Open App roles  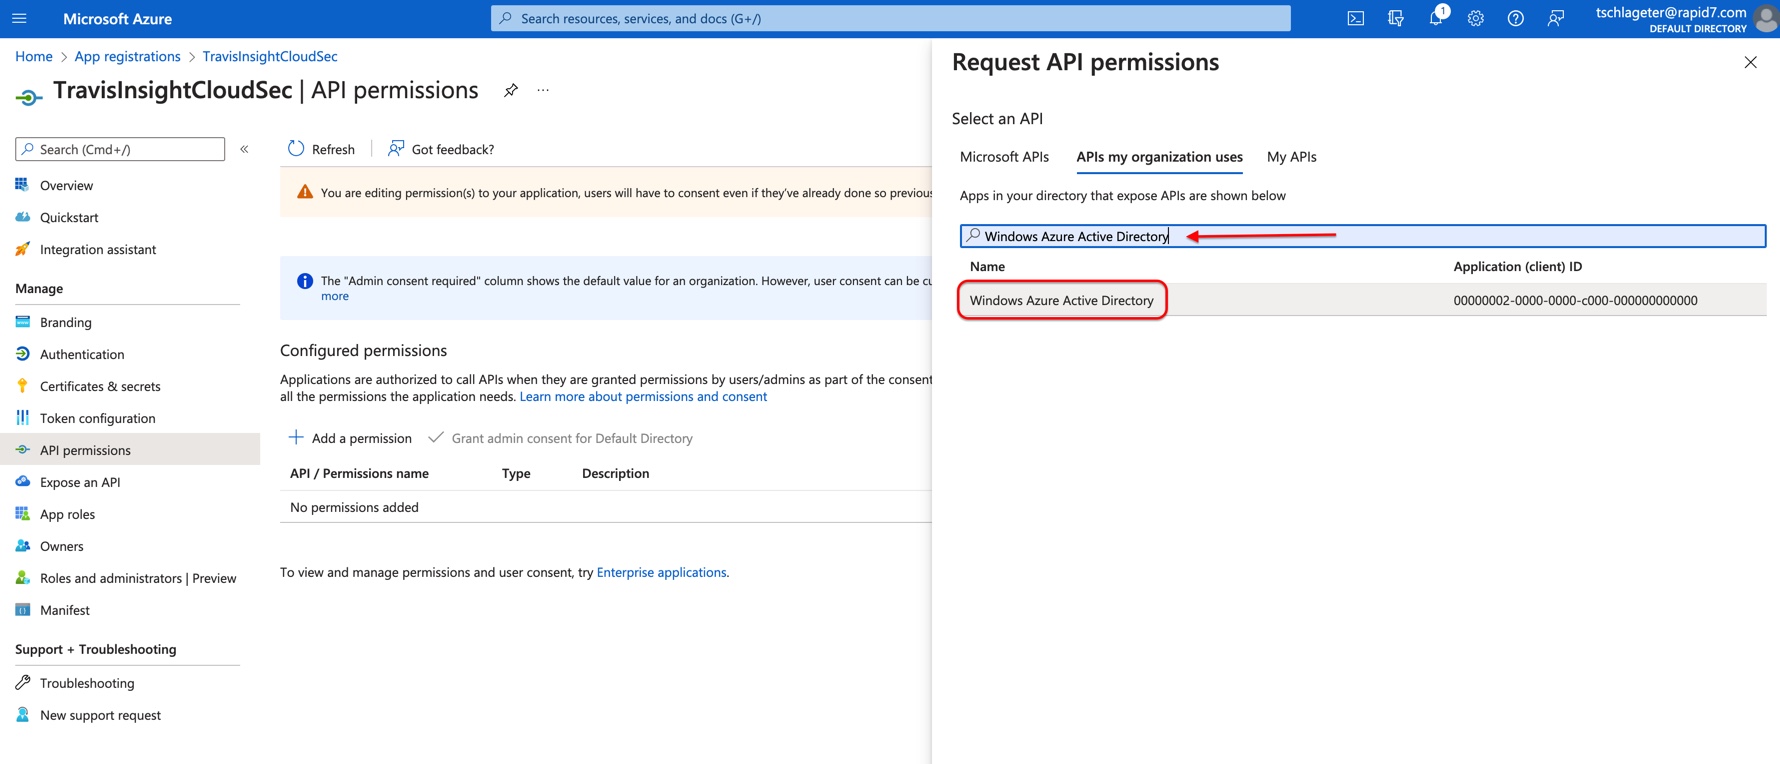[x=67, y=514]
